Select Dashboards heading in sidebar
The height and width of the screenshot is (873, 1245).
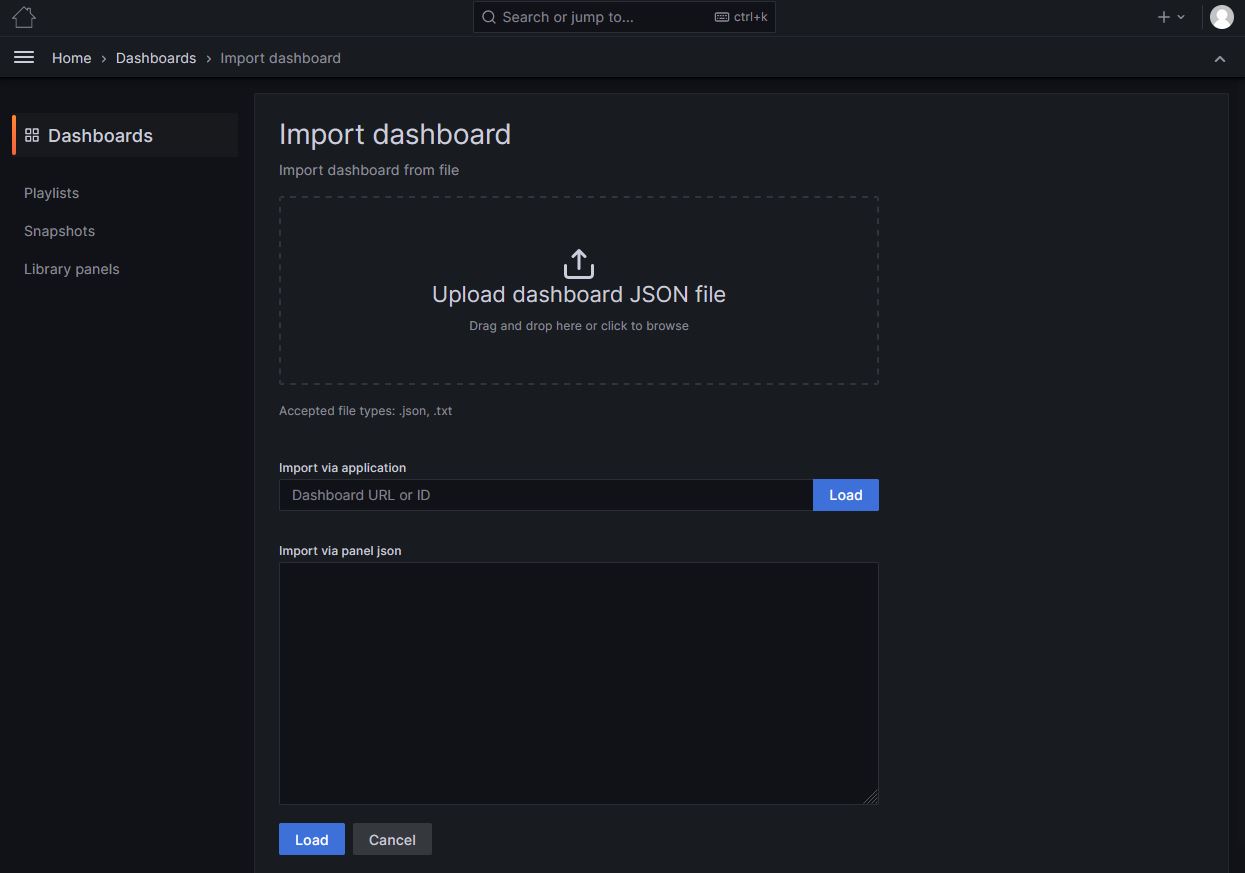click(x=100, y=136)
